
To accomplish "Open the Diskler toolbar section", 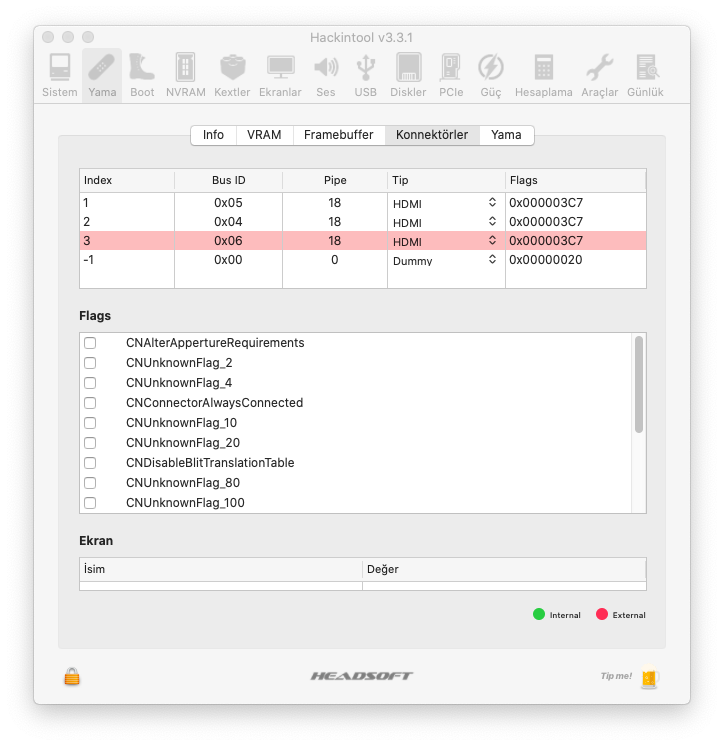I will [x=408, y=75].
